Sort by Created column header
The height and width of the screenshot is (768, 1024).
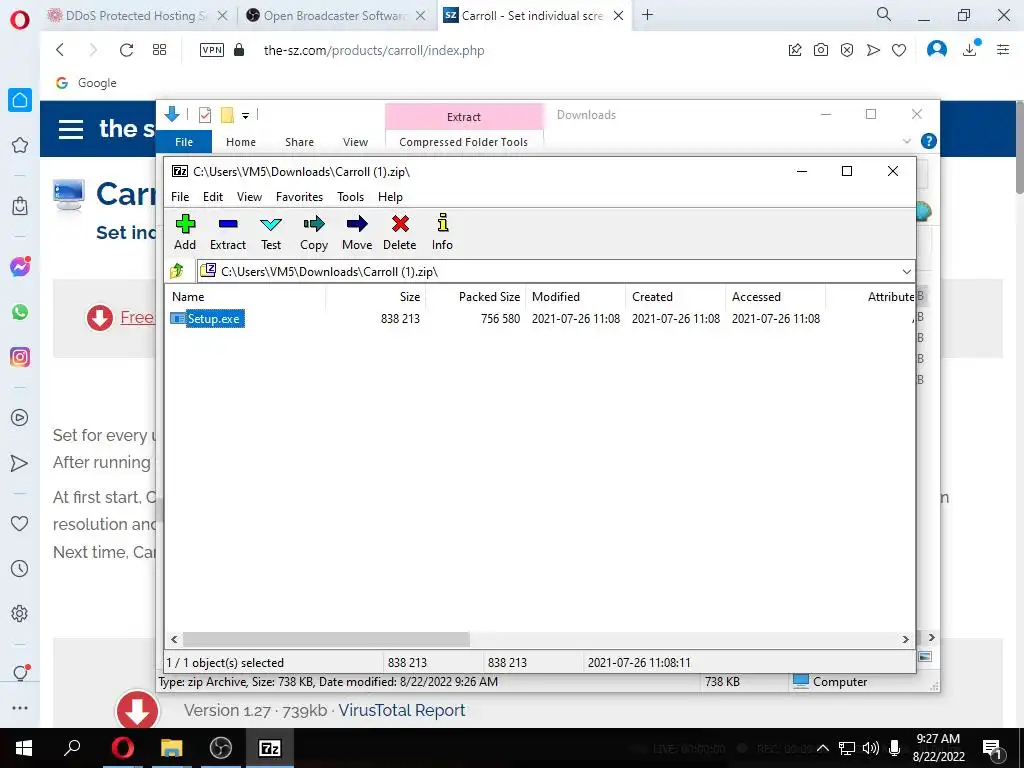[x=675, y=296]
